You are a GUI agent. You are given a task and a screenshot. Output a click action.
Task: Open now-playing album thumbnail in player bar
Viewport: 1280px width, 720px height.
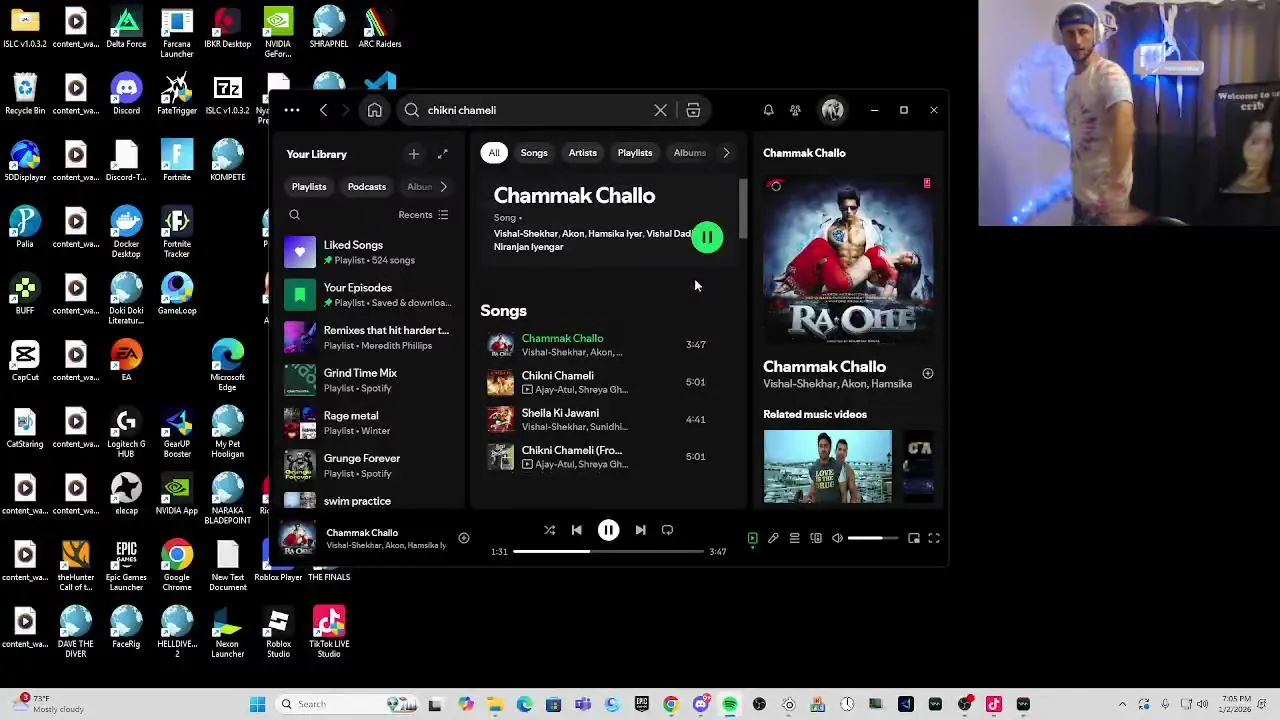pyautogui.click(x=298, y=538)
